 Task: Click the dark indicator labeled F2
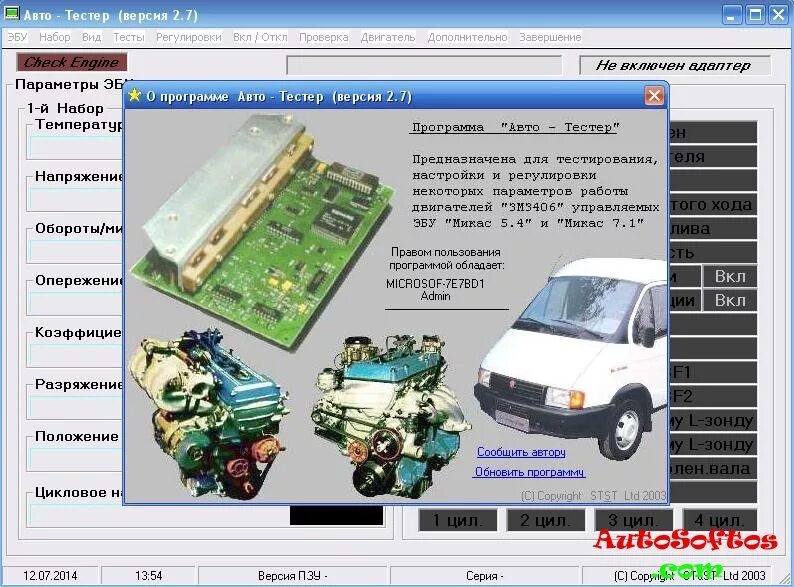(x=713, y=396)
